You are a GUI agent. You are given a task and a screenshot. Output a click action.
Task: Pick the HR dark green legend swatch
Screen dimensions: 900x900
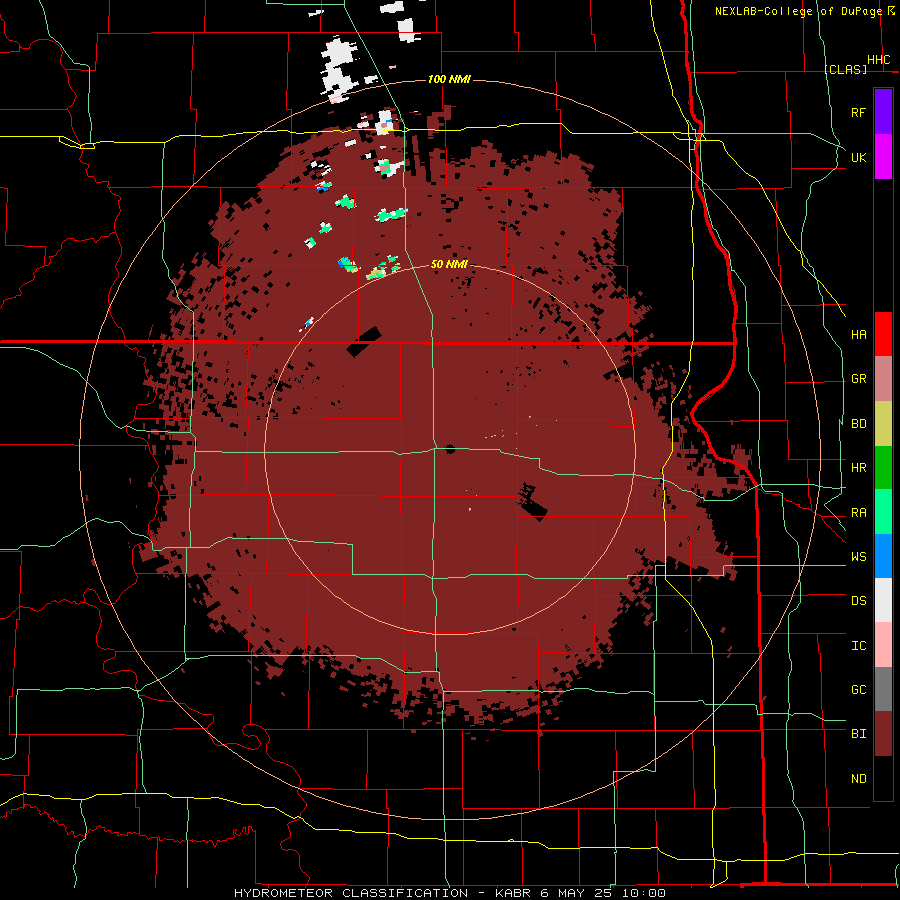point(883,468)
